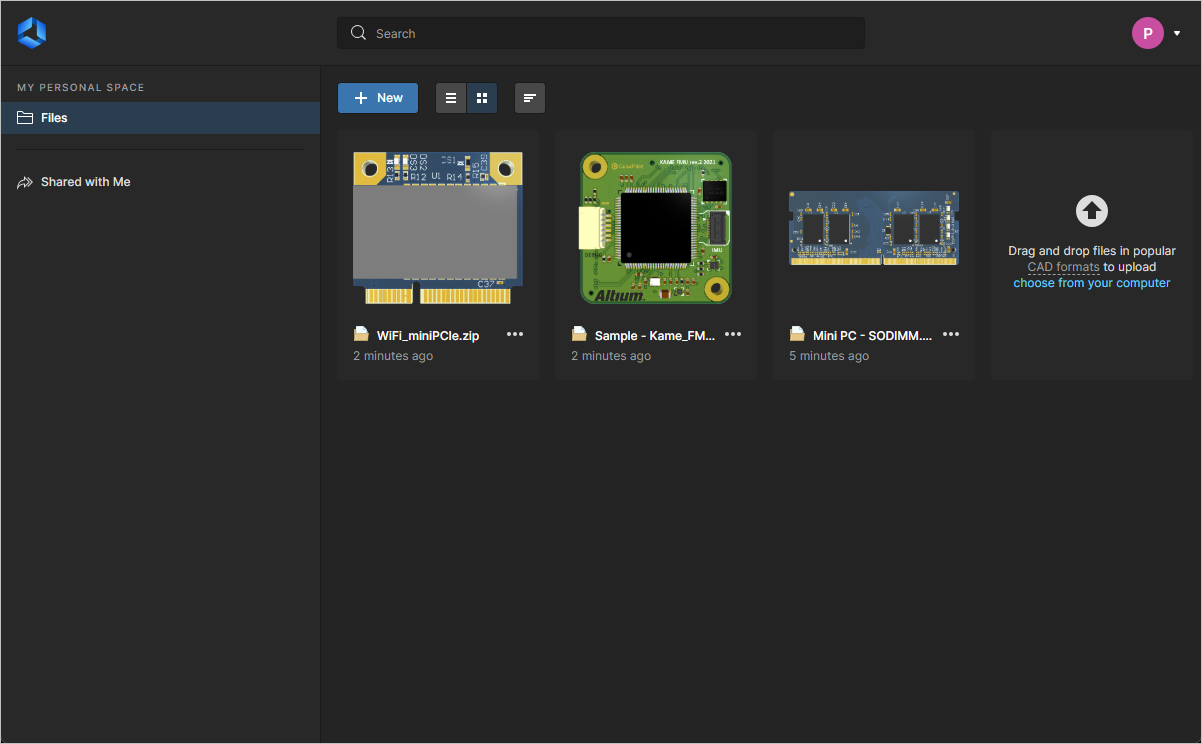Click the New button
Viewport: 1202px width, 744px height.
point(378,98)
